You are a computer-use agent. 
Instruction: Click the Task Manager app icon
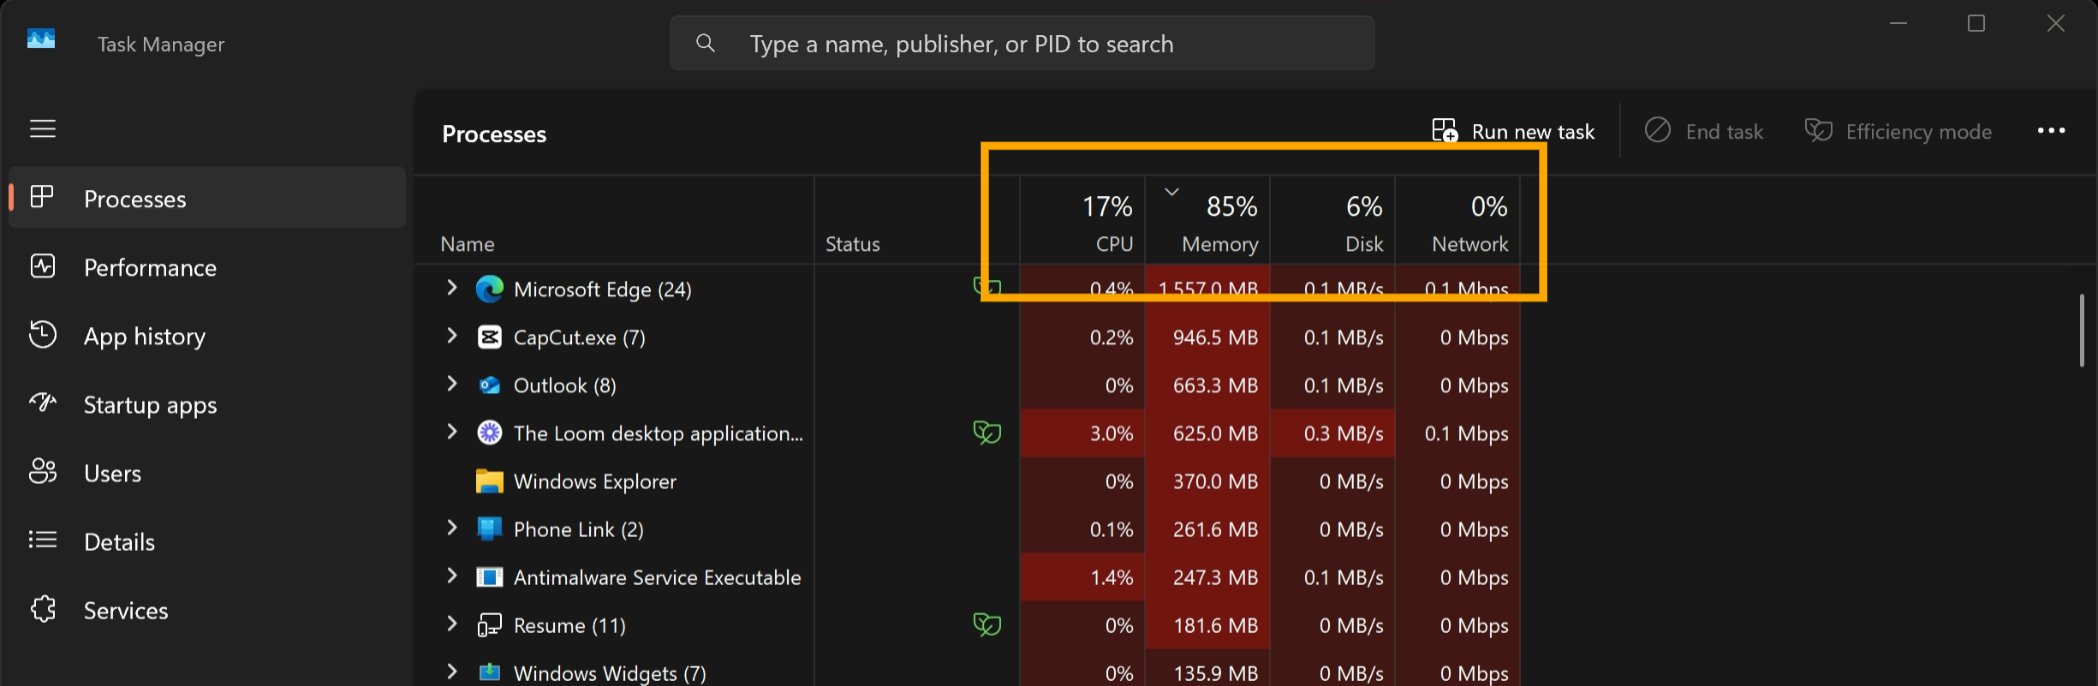[41, 40]
